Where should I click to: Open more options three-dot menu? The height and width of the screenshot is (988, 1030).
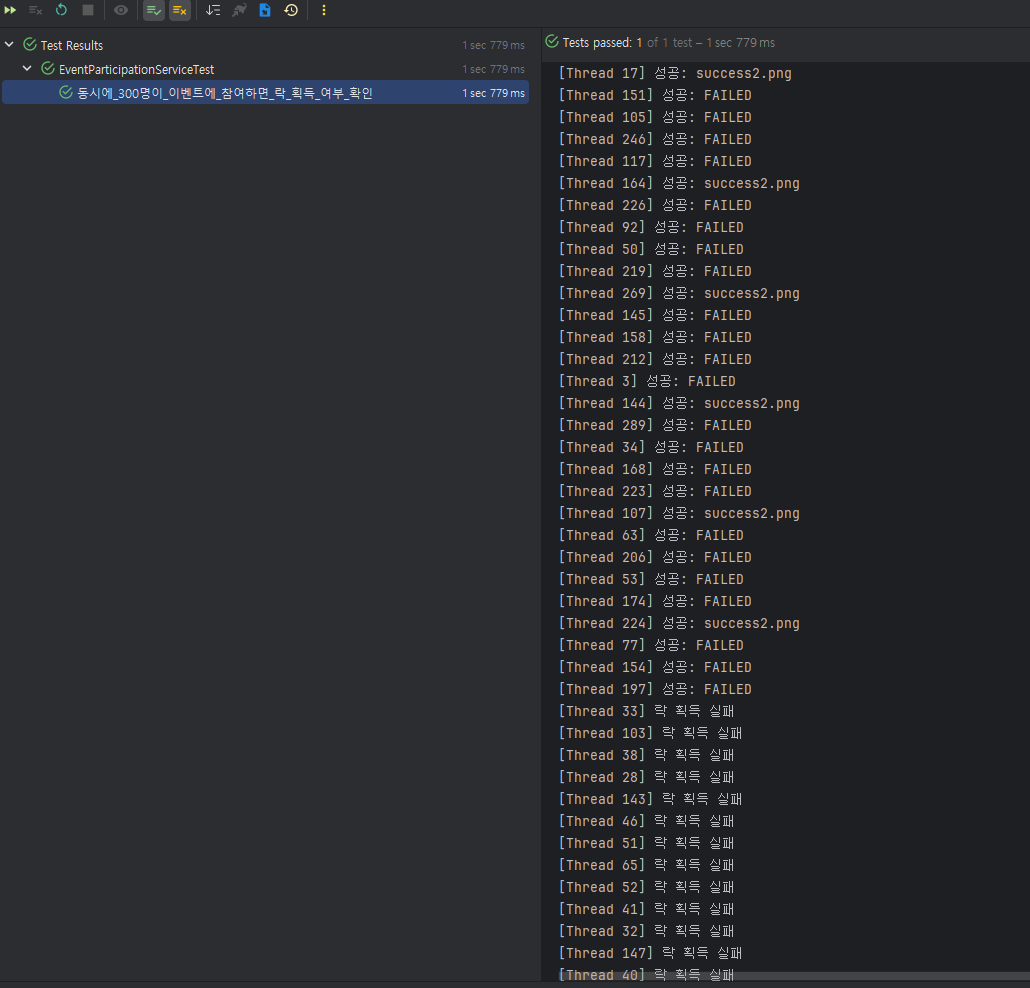click(324, 11)
